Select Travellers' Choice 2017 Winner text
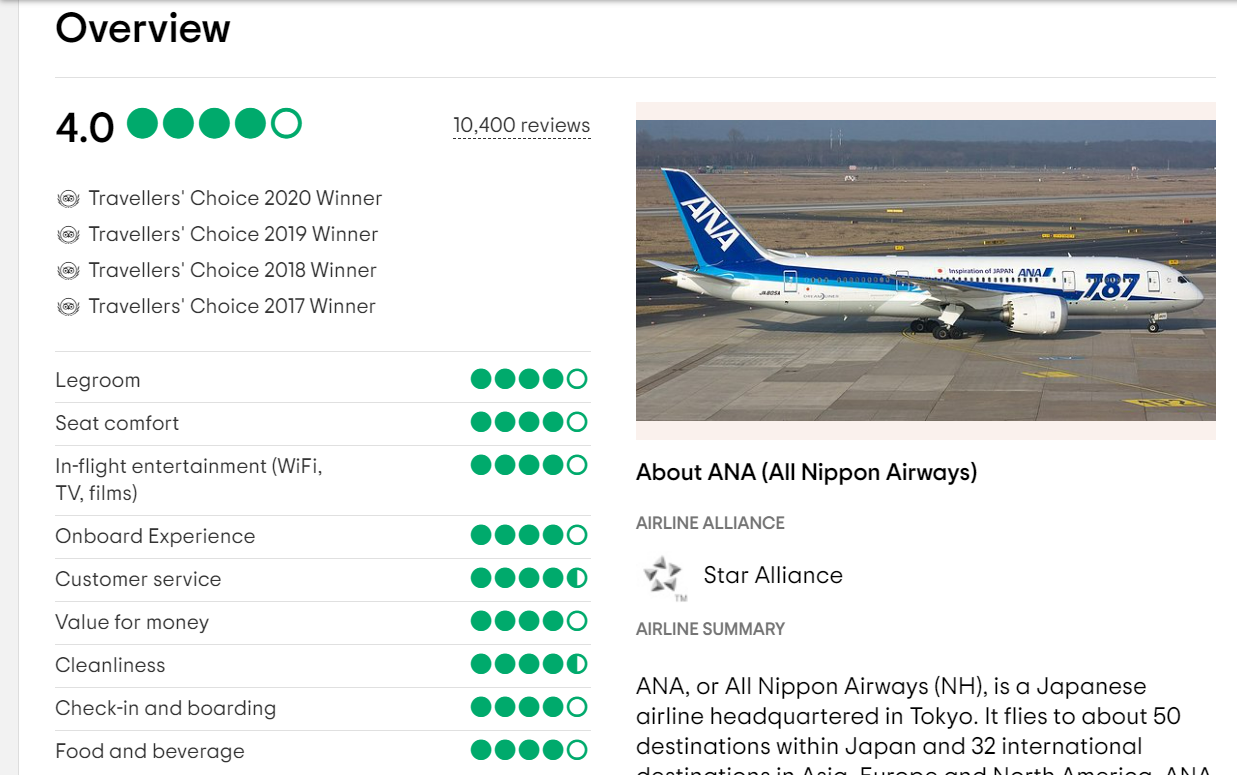The width and height of the screenshot is (1237, 775). tap(232, 306)
